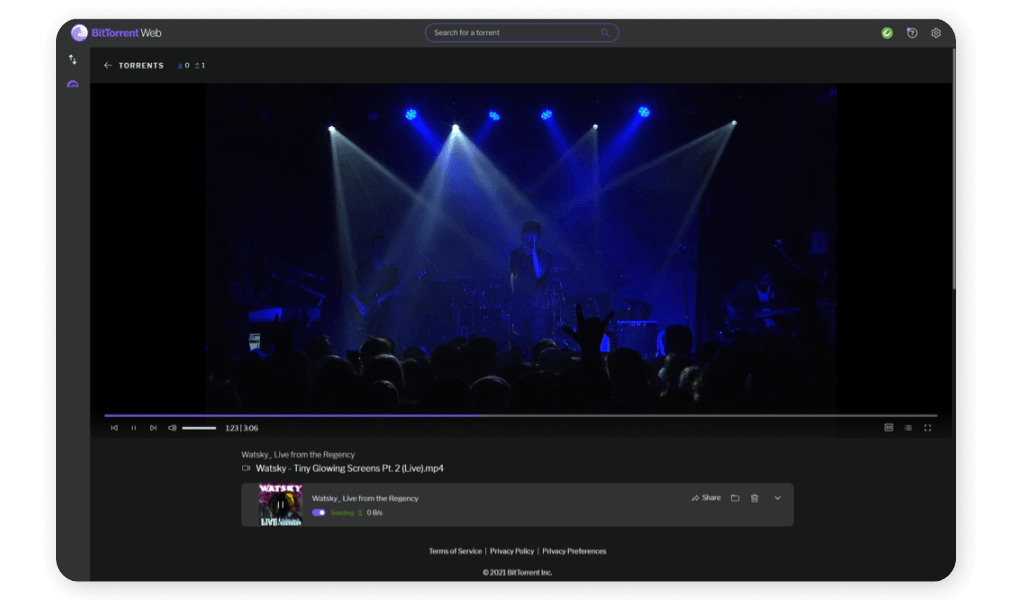
Task: Click the download count indicator '0'
Action: (184, 65)
